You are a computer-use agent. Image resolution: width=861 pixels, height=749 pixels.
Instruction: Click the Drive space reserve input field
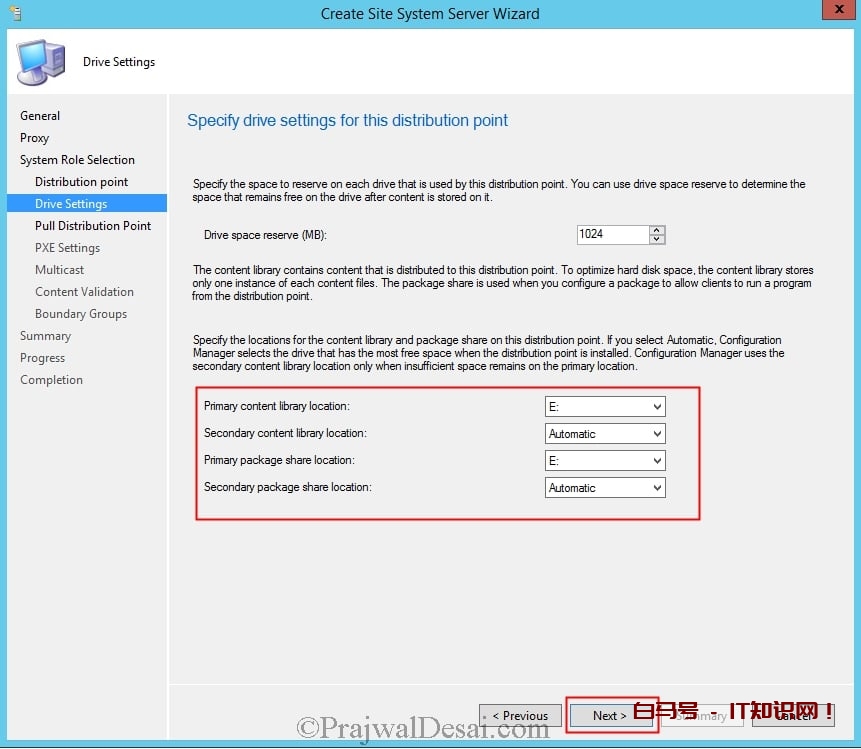(x=612, y=235)
